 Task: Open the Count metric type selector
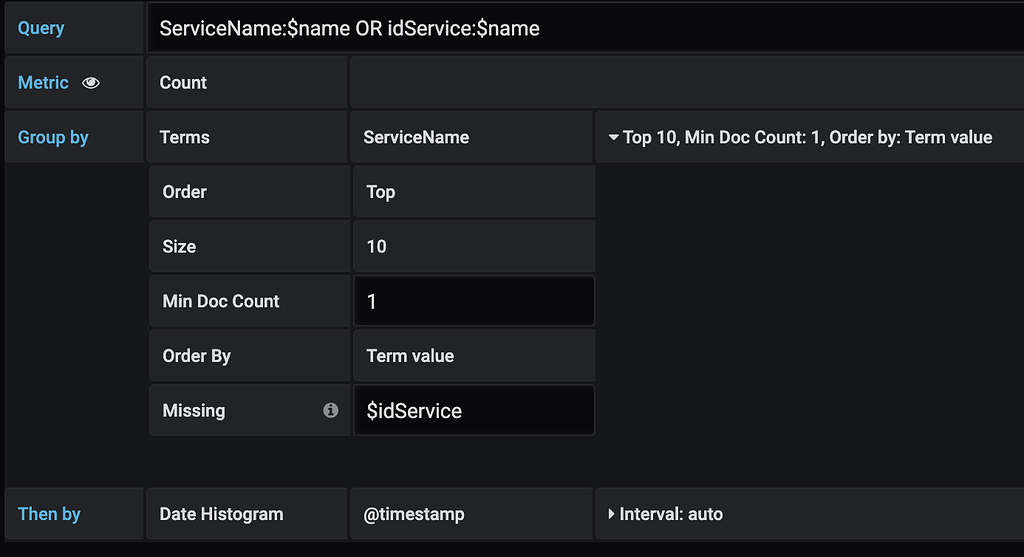pyautogui.click(x=183, y=83)
